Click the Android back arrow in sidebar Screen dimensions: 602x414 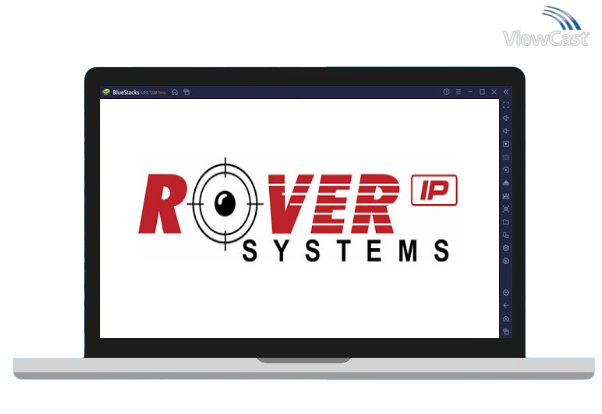click(506, 306)
